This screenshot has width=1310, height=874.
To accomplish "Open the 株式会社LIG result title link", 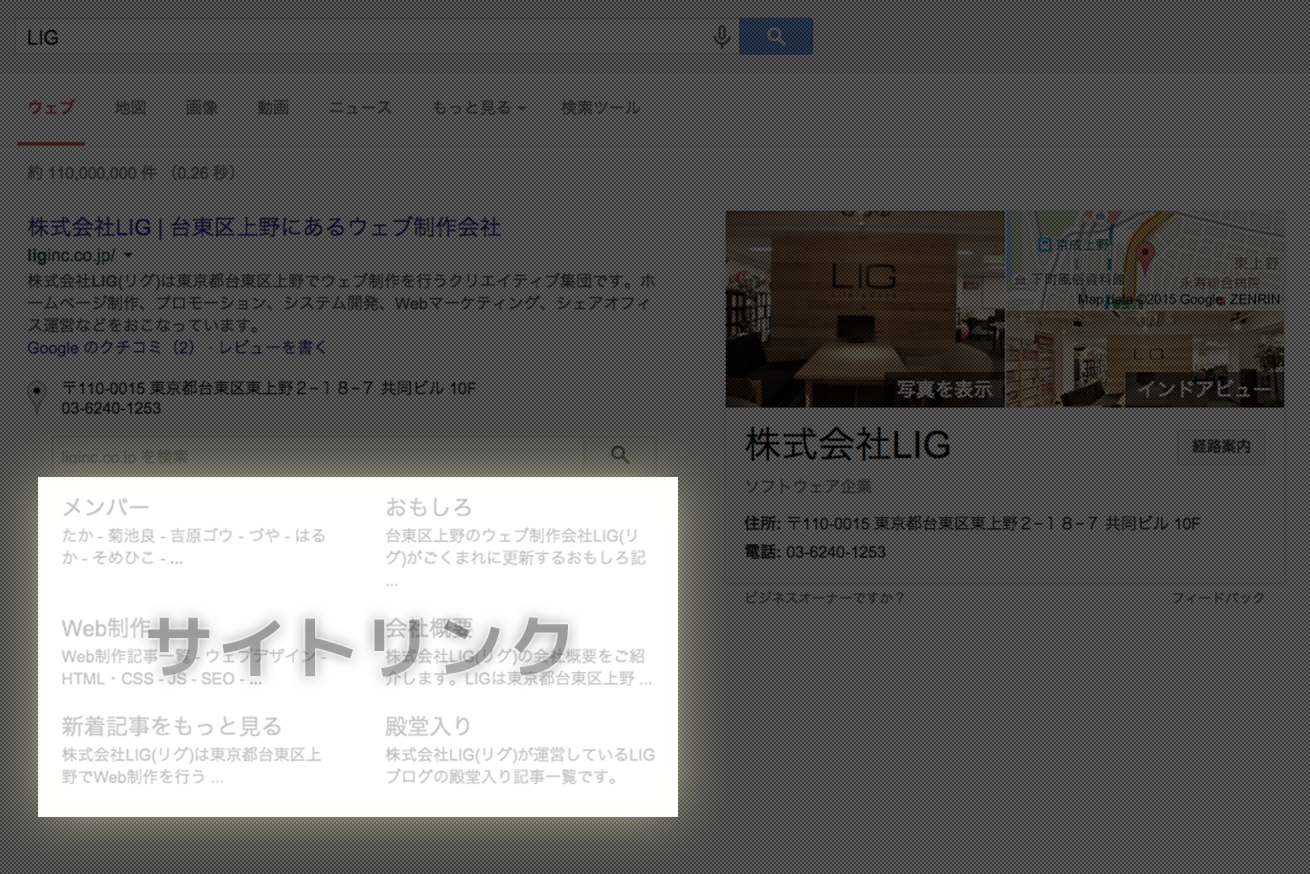I will [x=264, y=227].
